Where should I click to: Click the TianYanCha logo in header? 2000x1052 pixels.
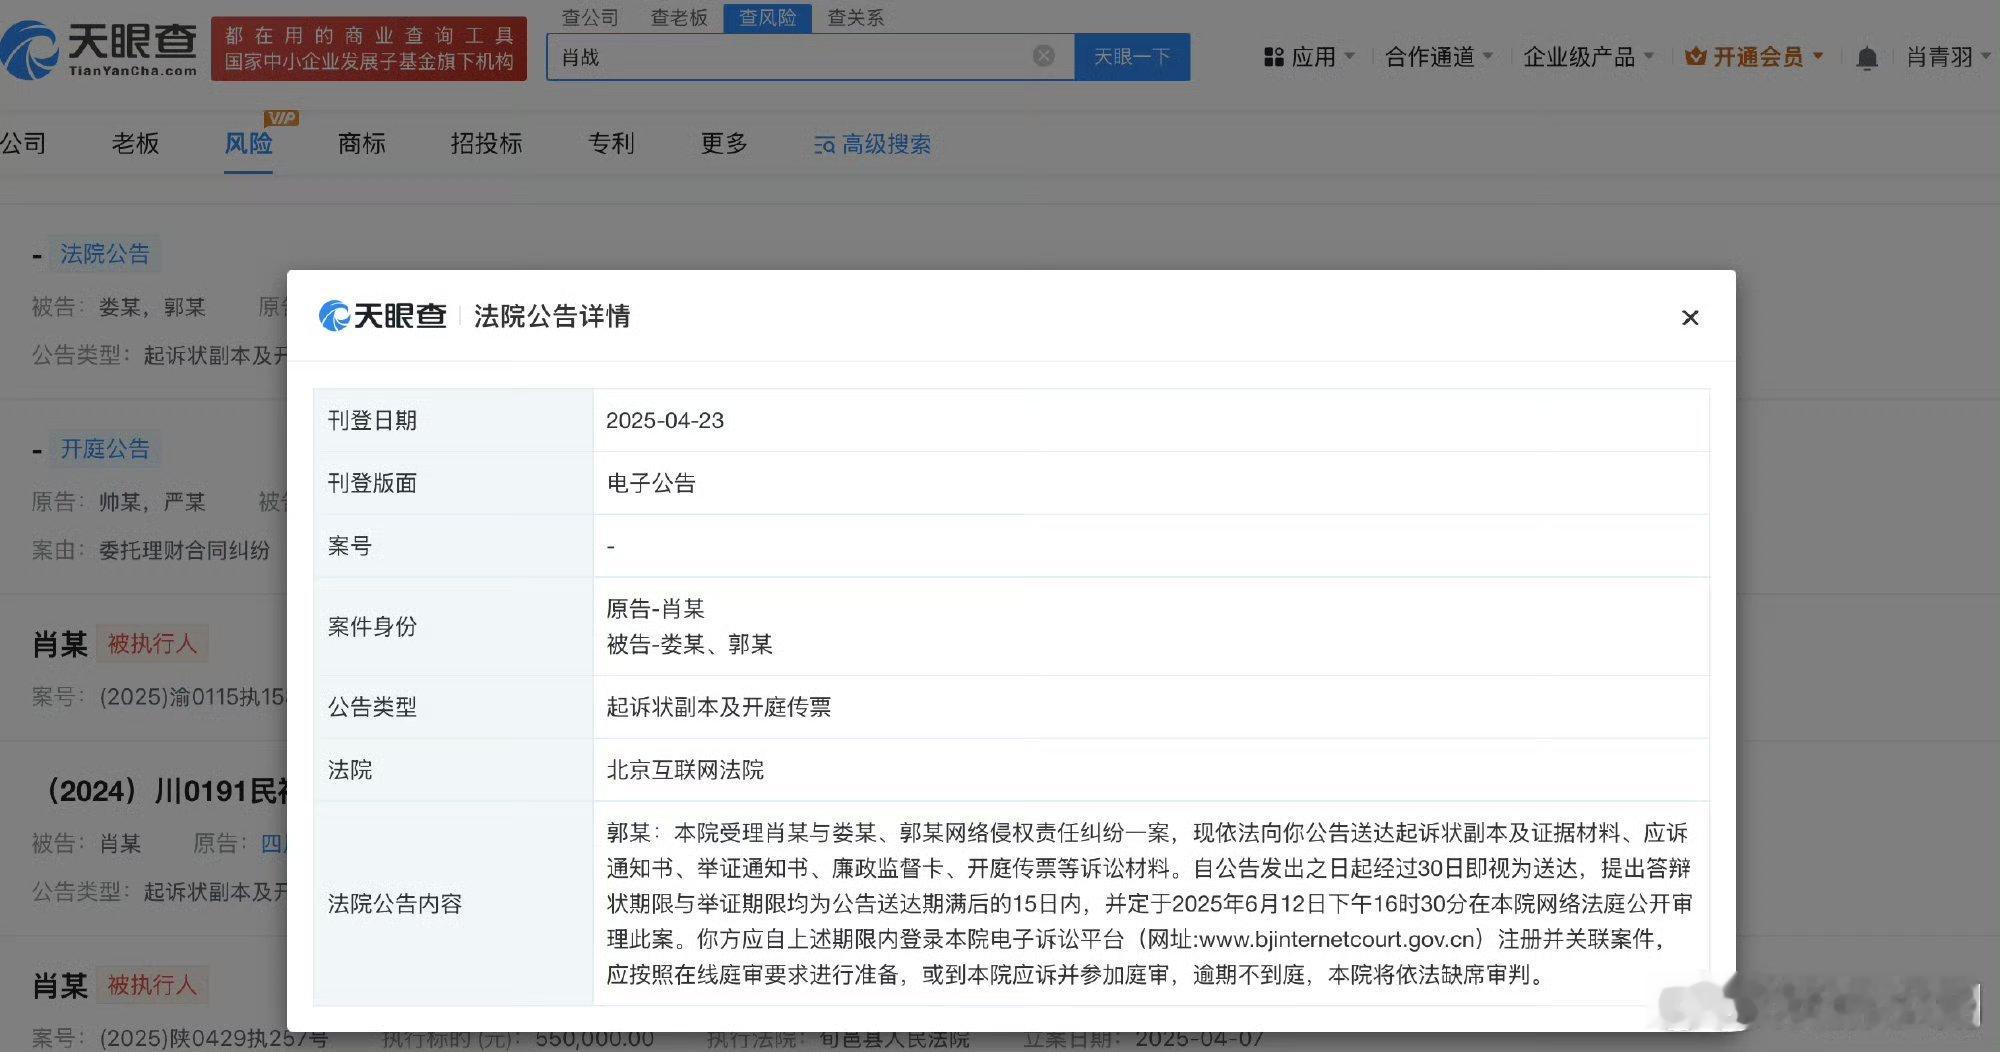click(100, 50)
